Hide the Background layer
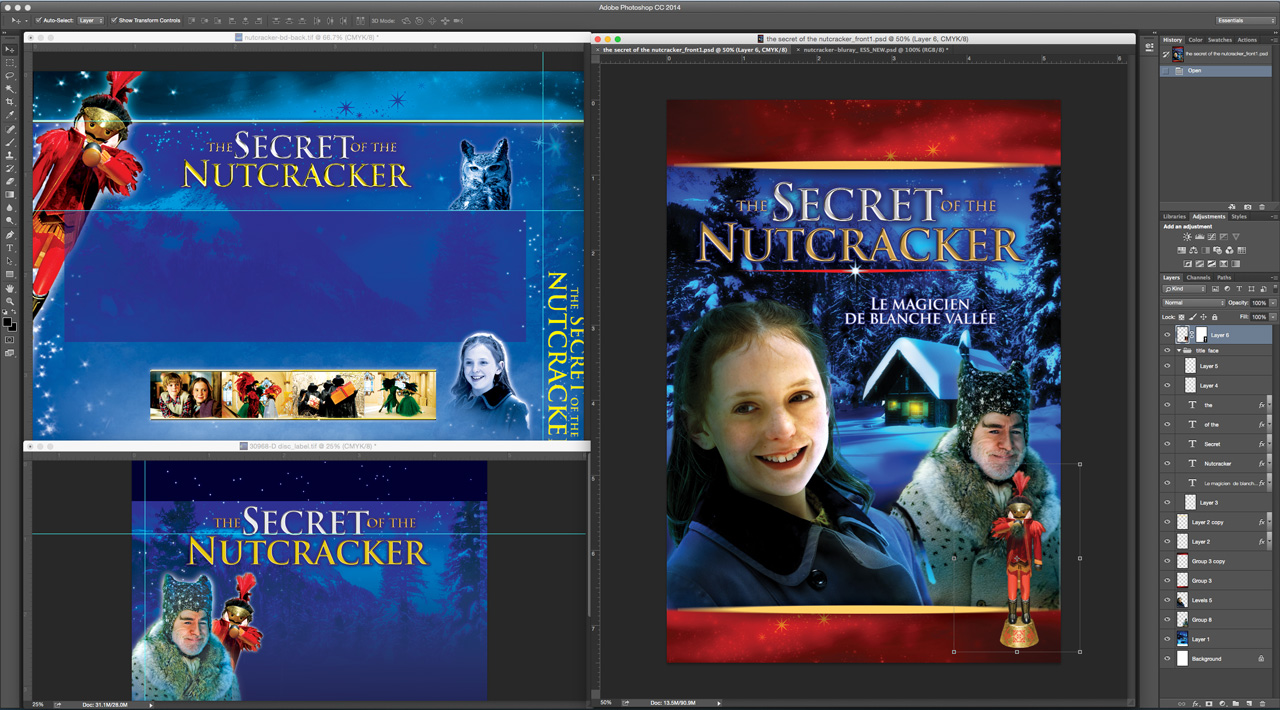Image resolution: width=1280 pixels, height=710 pixels. [x=1167, y=658]
